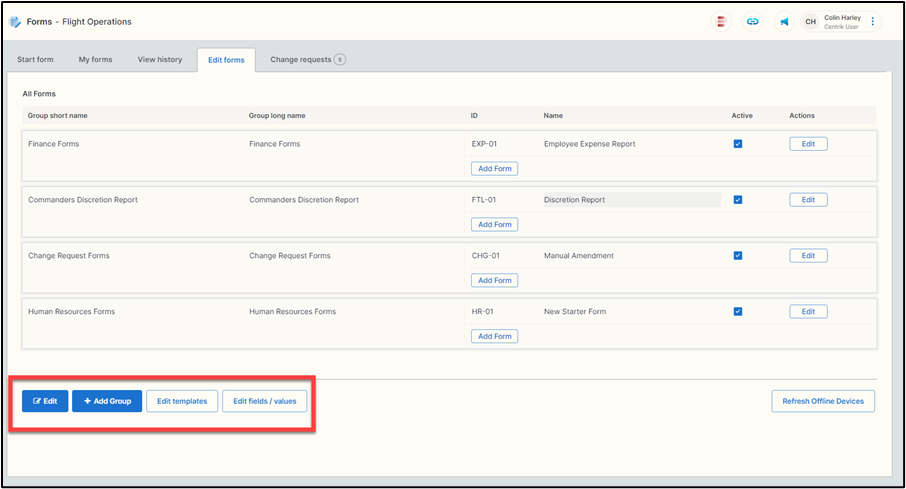Toggle Active checkbox for Manual Amendment
The image size is (906, 489).
pos(738,256)
